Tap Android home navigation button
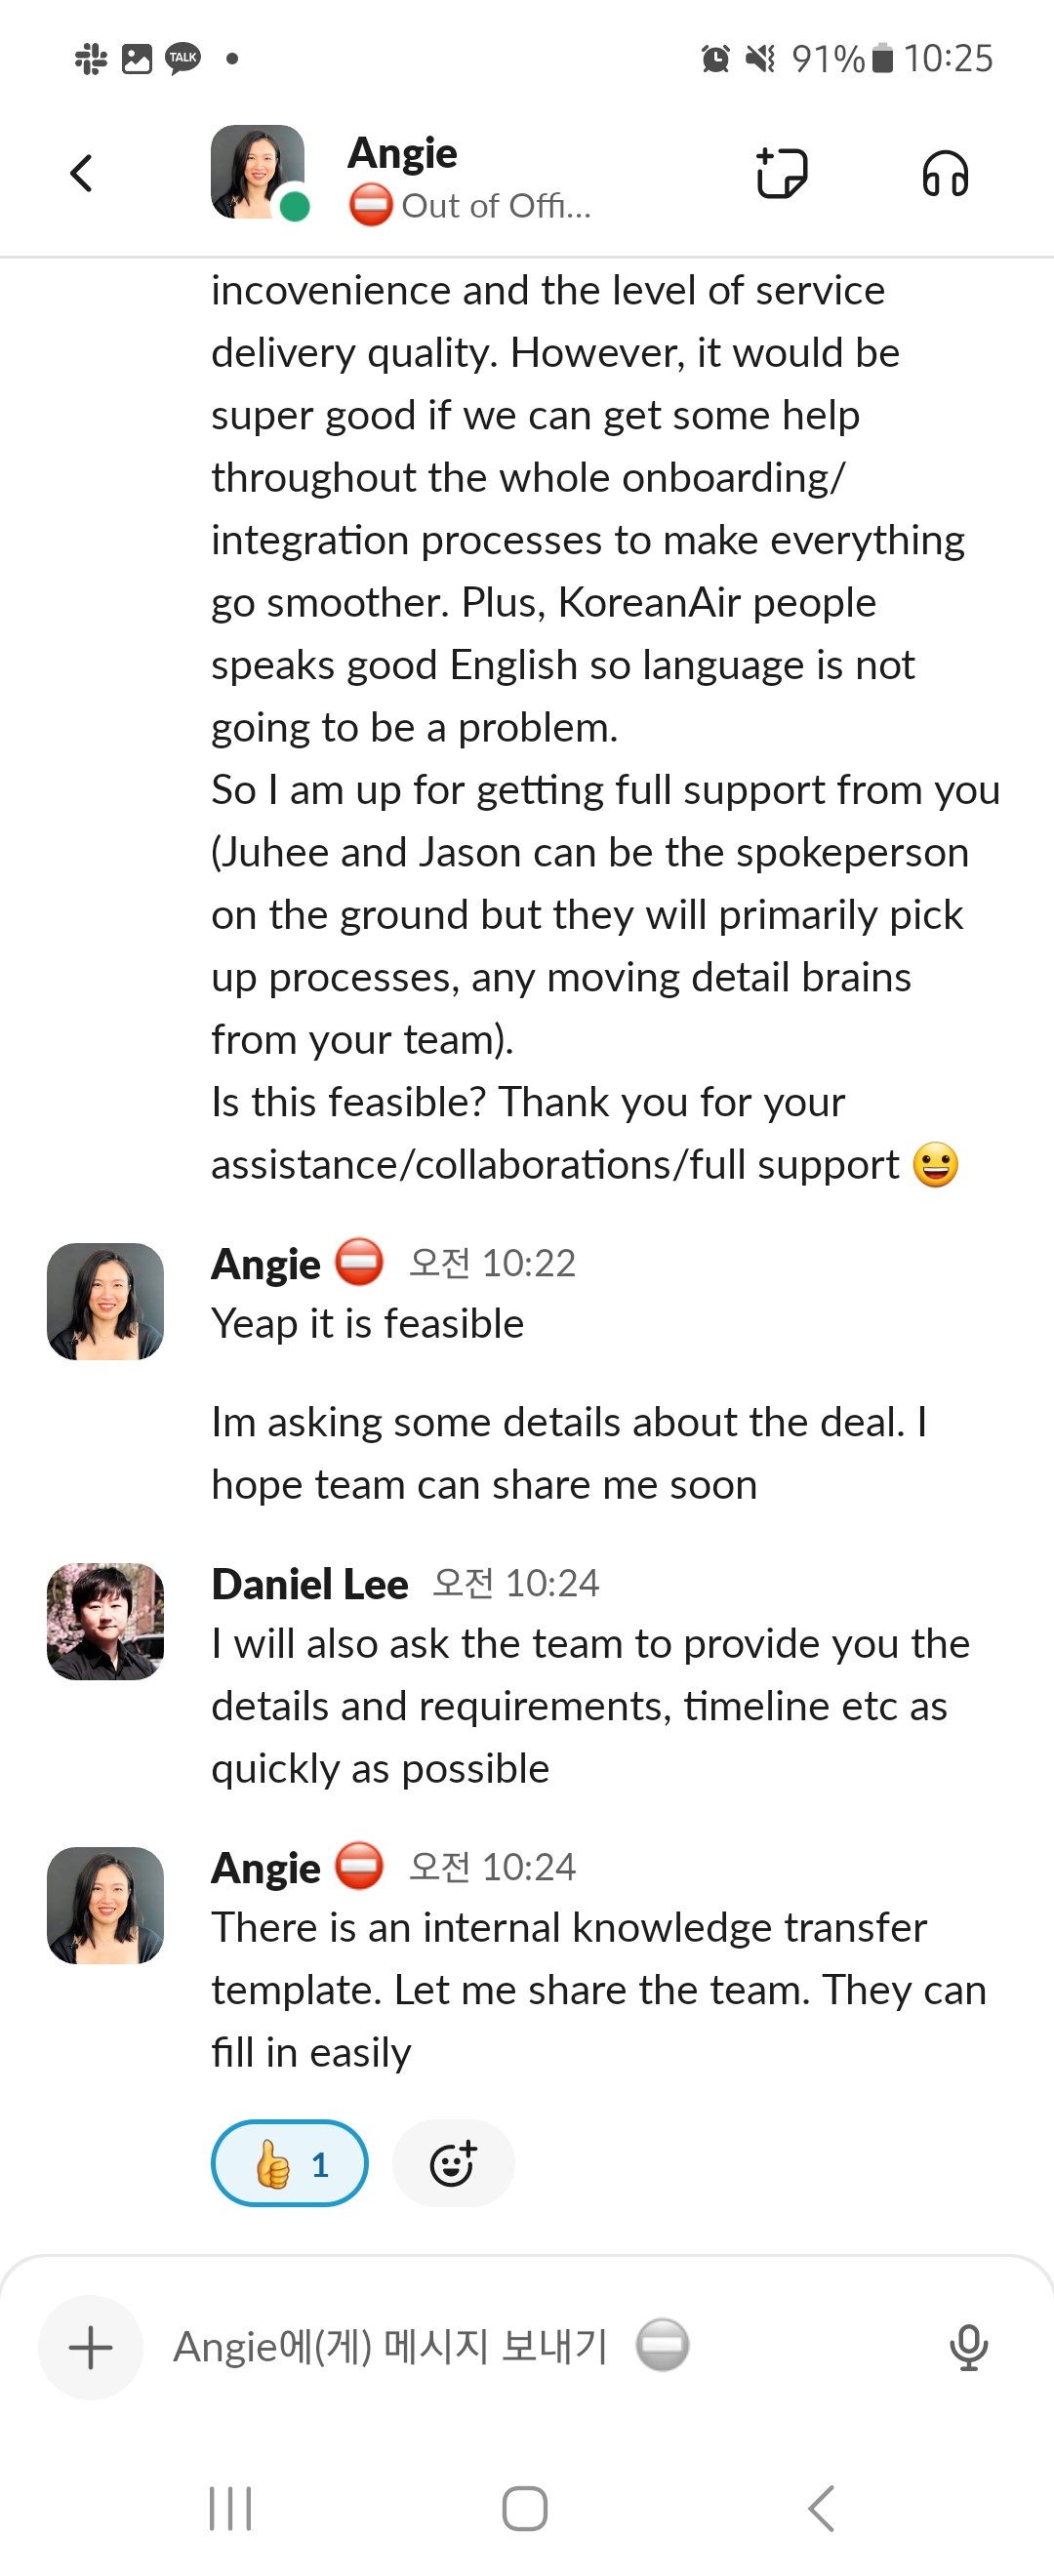 pos(525,2508)
